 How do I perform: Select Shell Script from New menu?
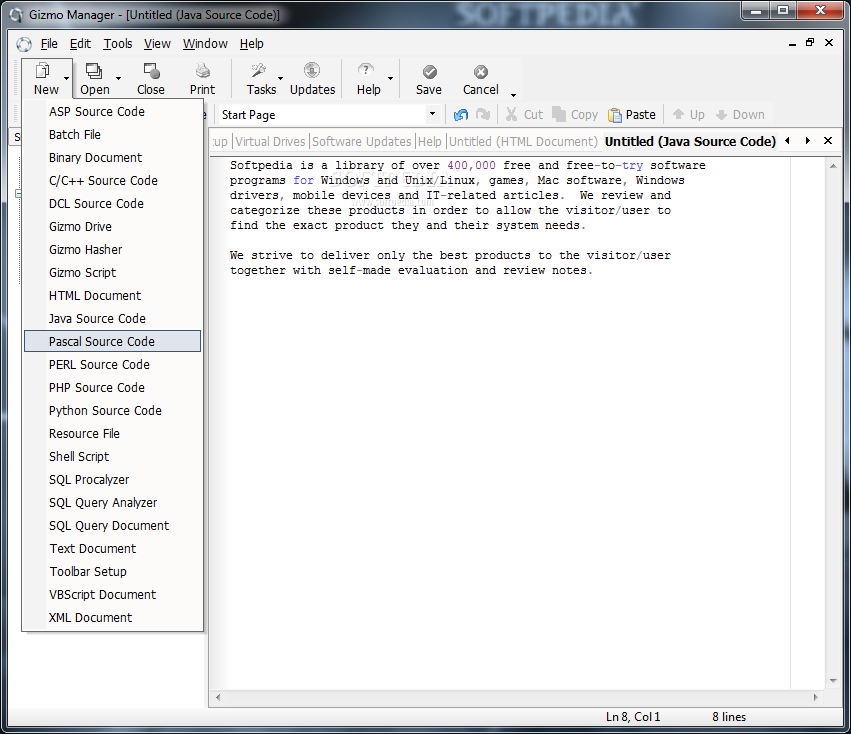click(x=112, y=457)
